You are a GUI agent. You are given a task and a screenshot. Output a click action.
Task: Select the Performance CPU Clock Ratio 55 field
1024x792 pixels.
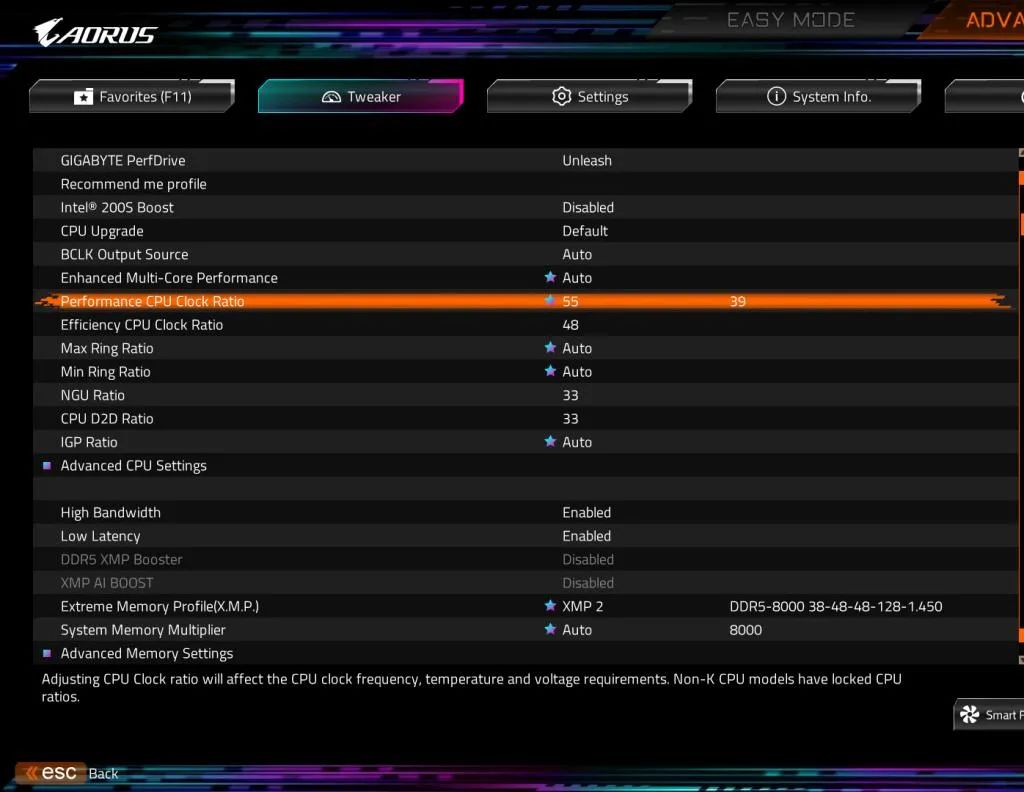coord(570,301)
